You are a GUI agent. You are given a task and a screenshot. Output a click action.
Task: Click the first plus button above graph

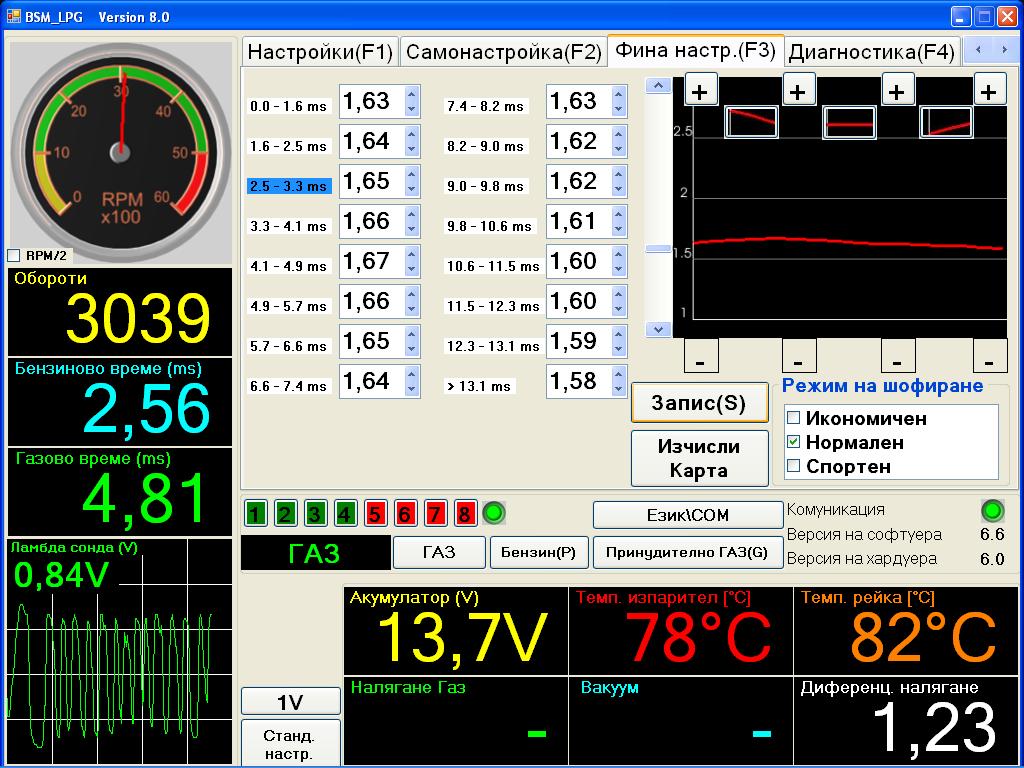[700, 91]
